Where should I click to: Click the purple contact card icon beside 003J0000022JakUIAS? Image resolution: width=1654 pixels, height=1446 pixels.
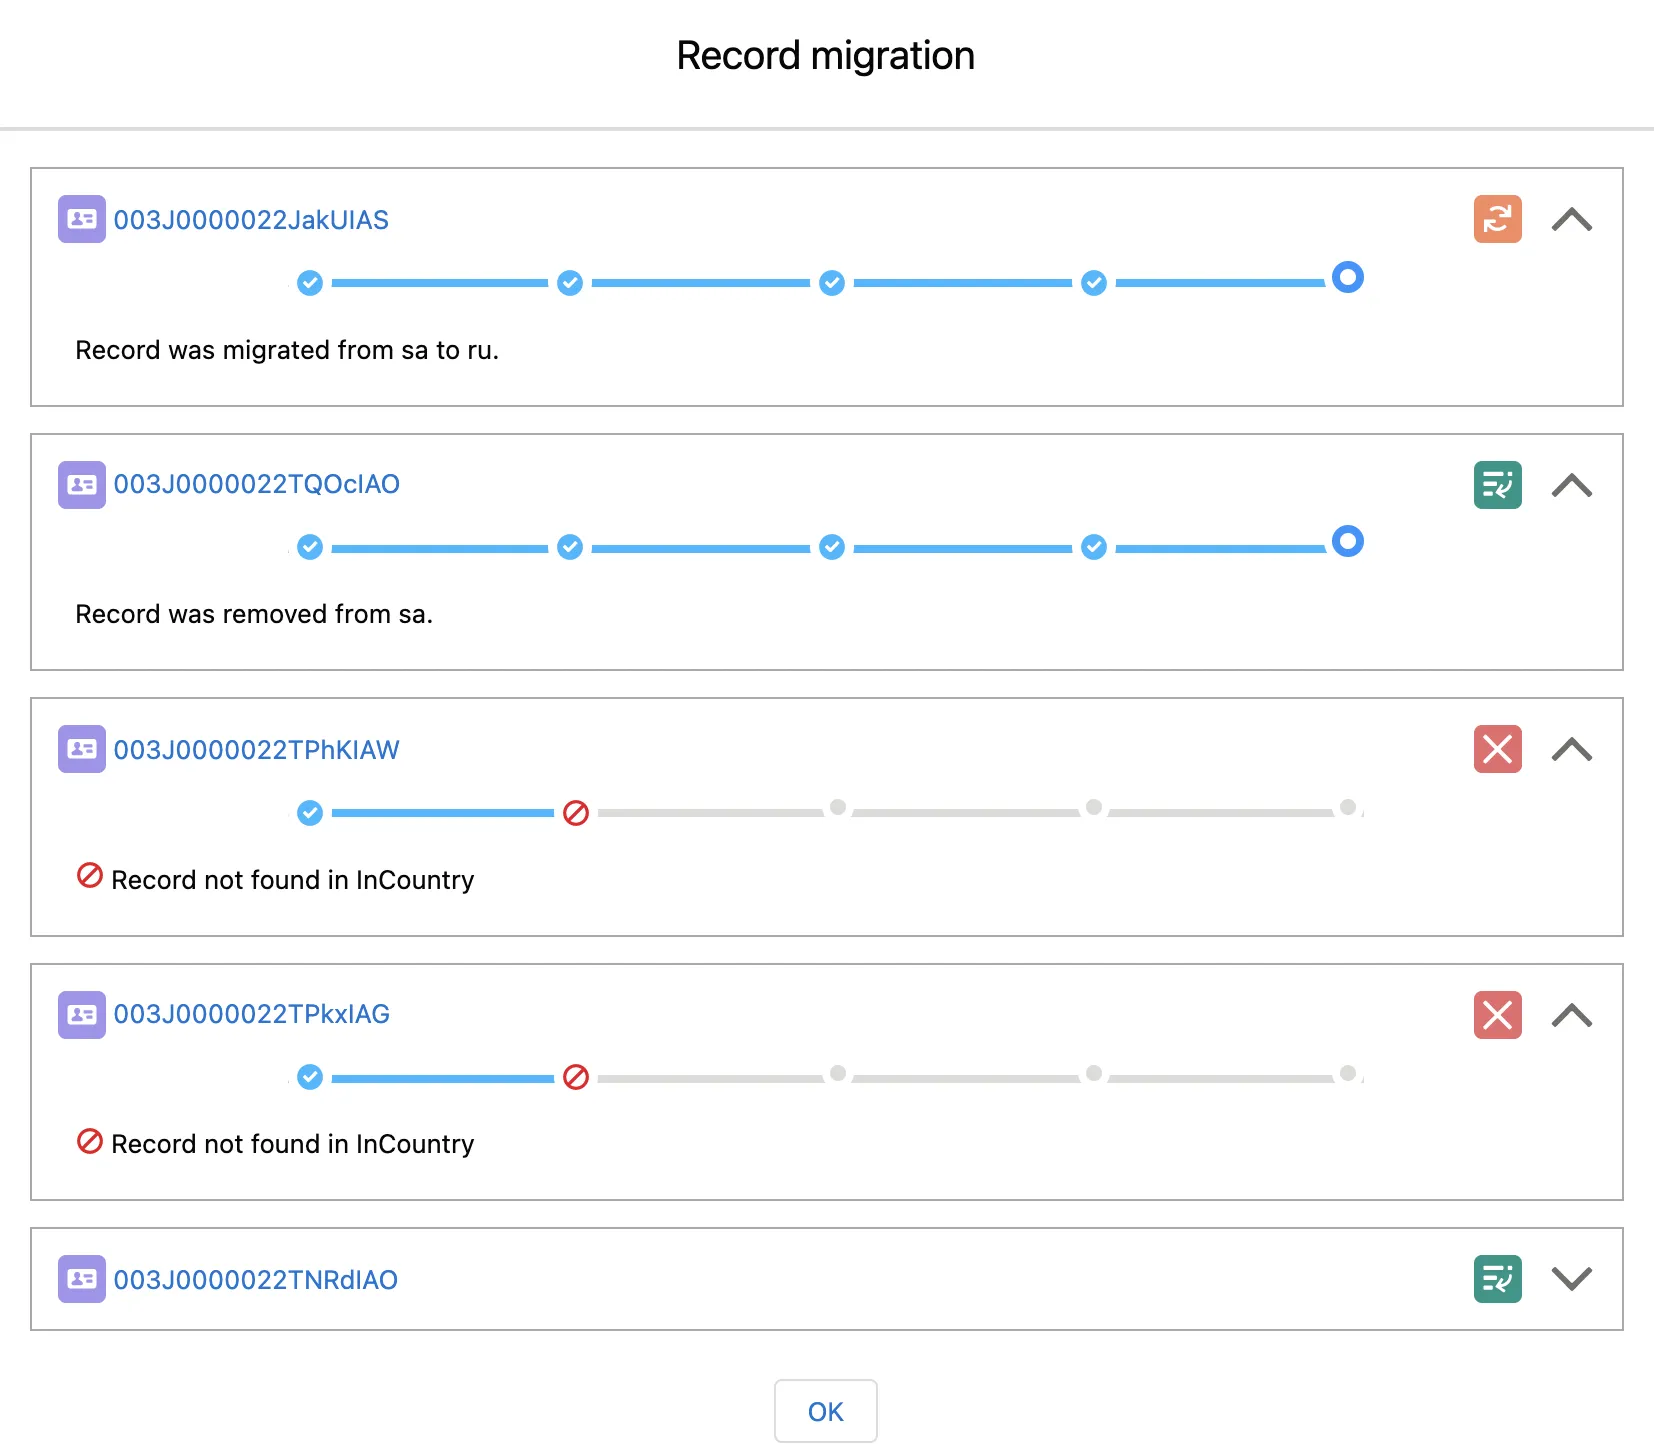[81, 219]
